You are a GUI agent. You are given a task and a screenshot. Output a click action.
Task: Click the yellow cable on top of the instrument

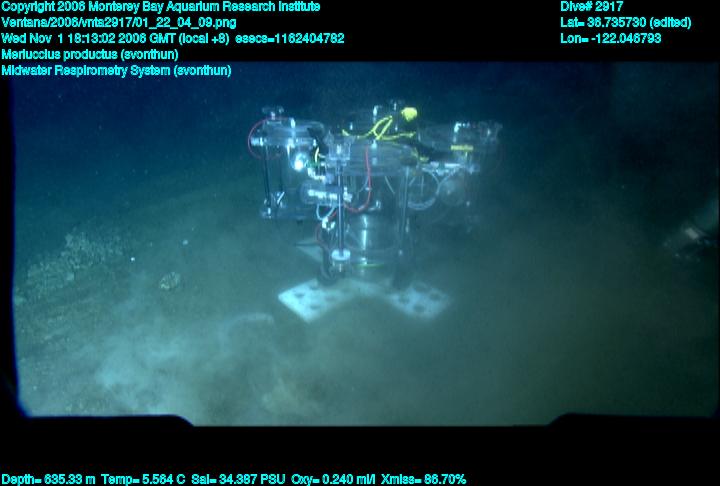[383, 126]
